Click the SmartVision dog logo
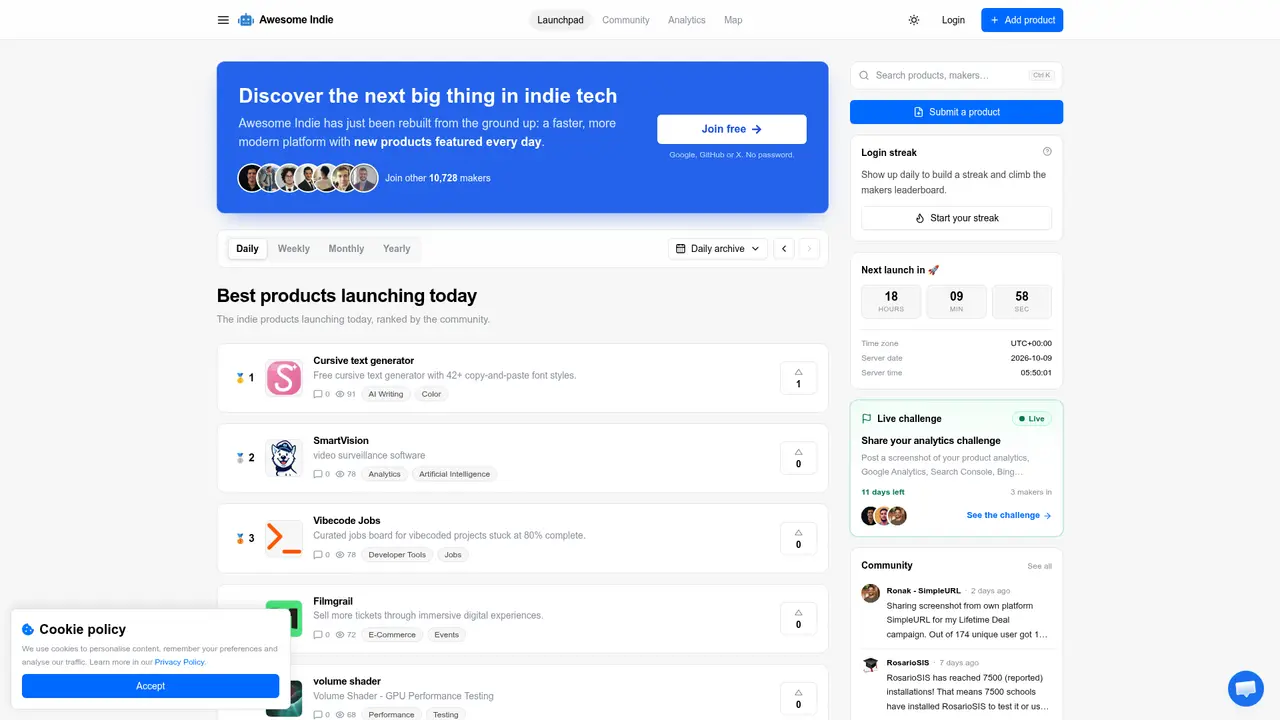This screenshot has height=720, width=1280. [284, 458]
